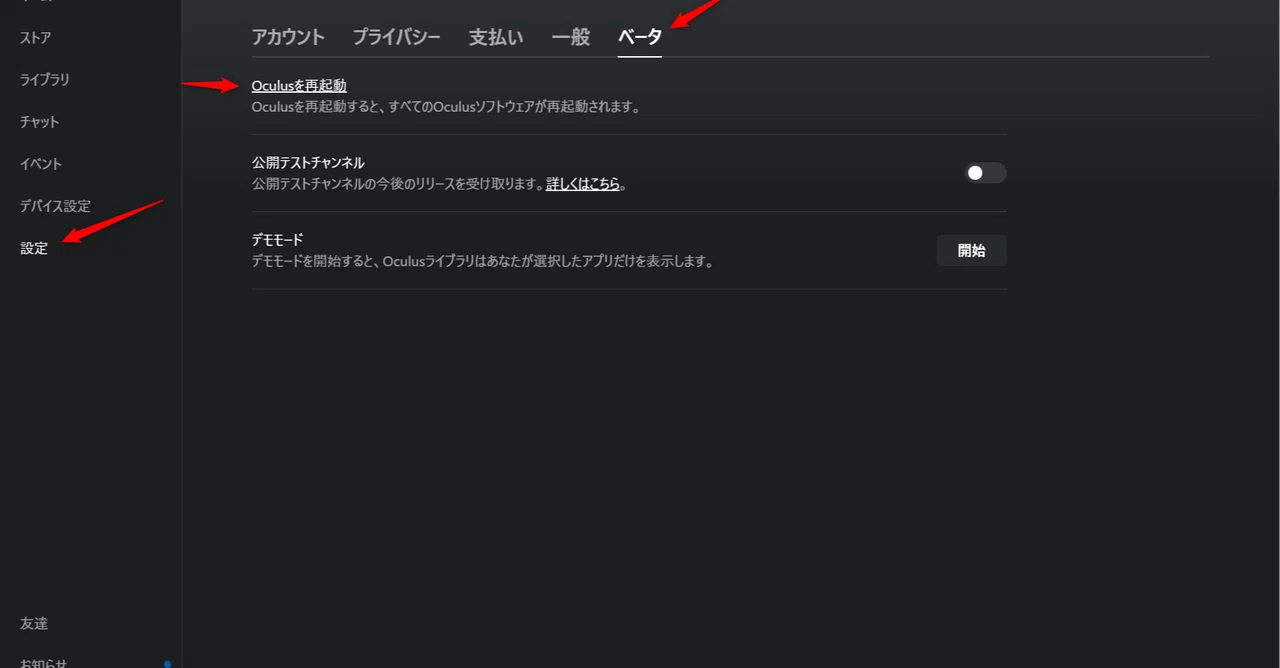
Task: Open チャット in the sidebar
Action: point(40,122)
